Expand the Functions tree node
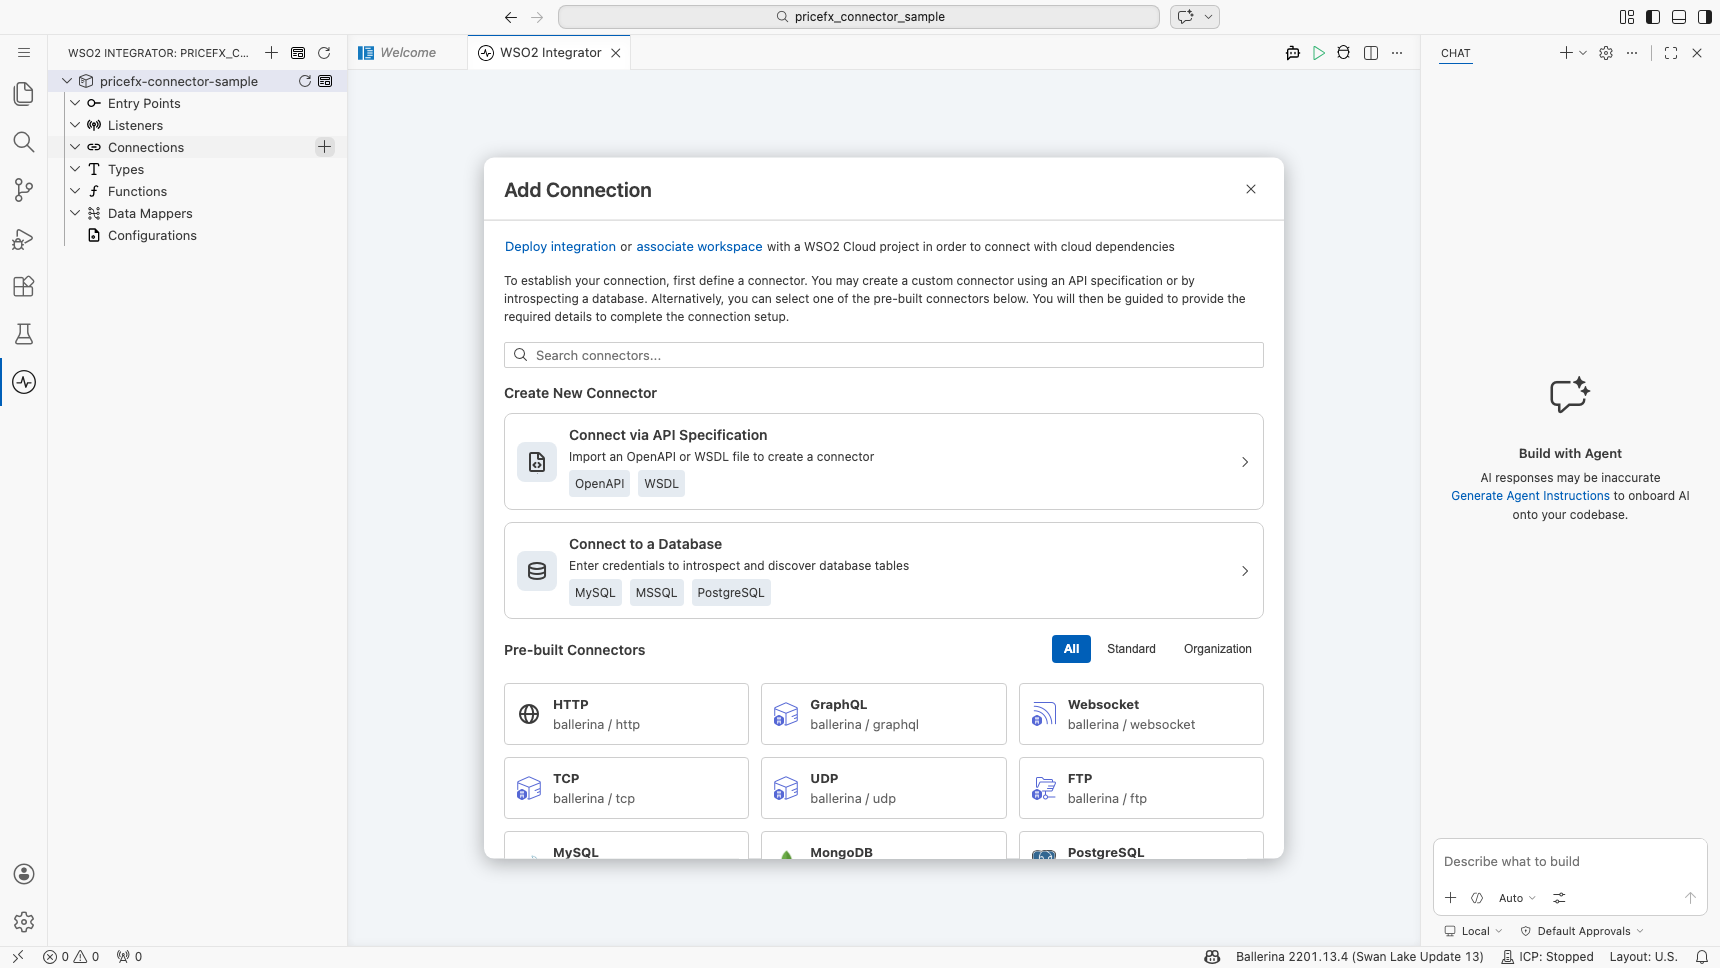This screenshot has height=968, width=1720. coord(75,191)
